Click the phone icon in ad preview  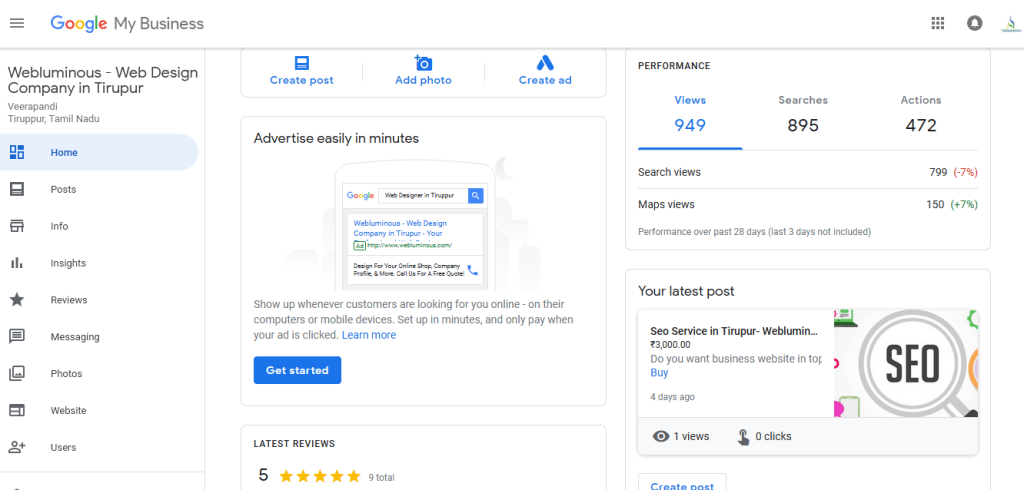[473, 270]
